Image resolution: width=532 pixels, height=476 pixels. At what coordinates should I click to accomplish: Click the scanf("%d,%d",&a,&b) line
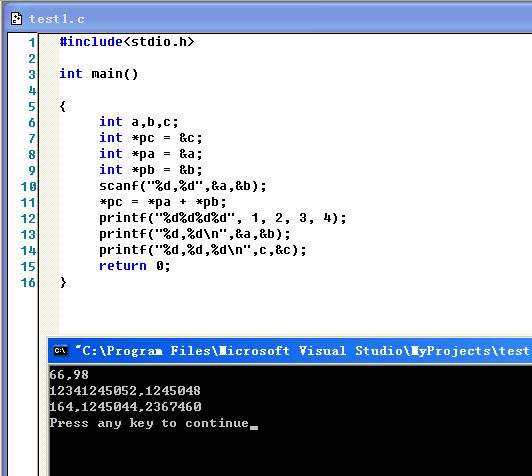(x=183, y=186)
